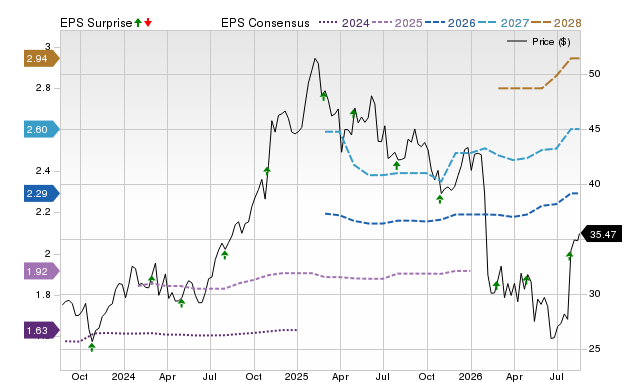Screen dimensions: 640x382
Task: Click the black 35.47 current price label
Action: (601, 234)
